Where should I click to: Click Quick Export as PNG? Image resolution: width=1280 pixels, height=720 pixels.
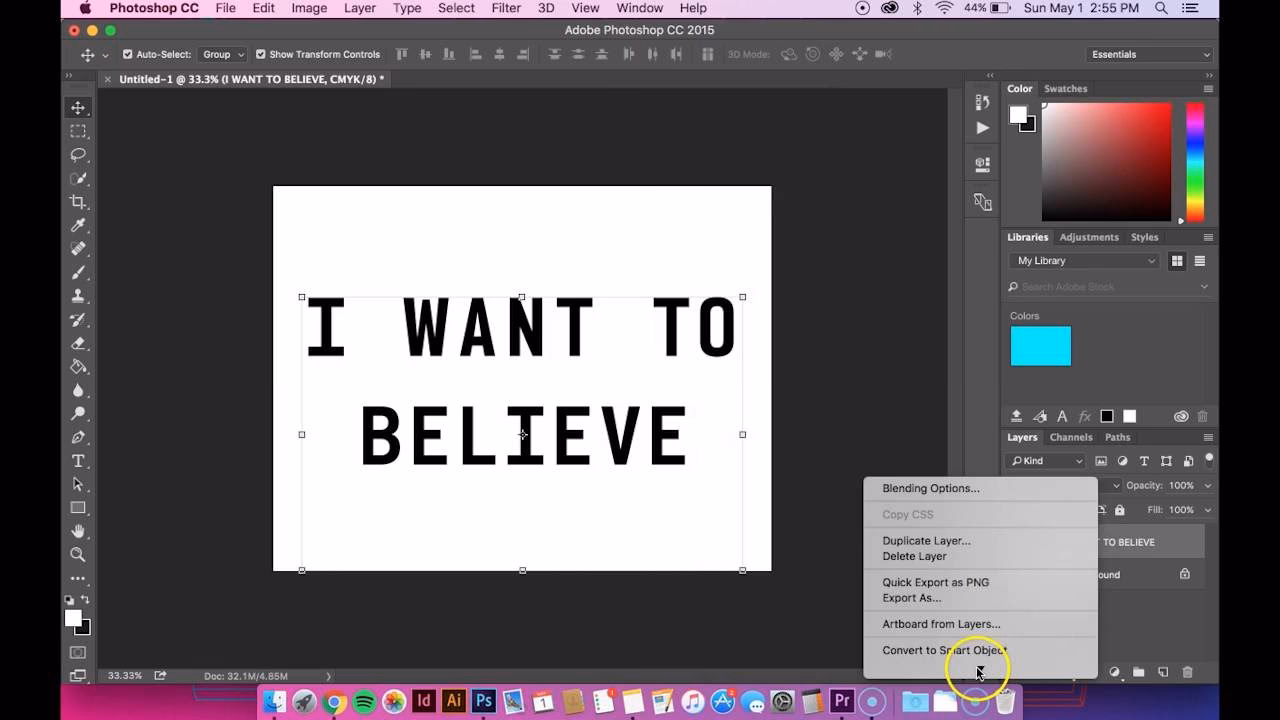[933, 582]
